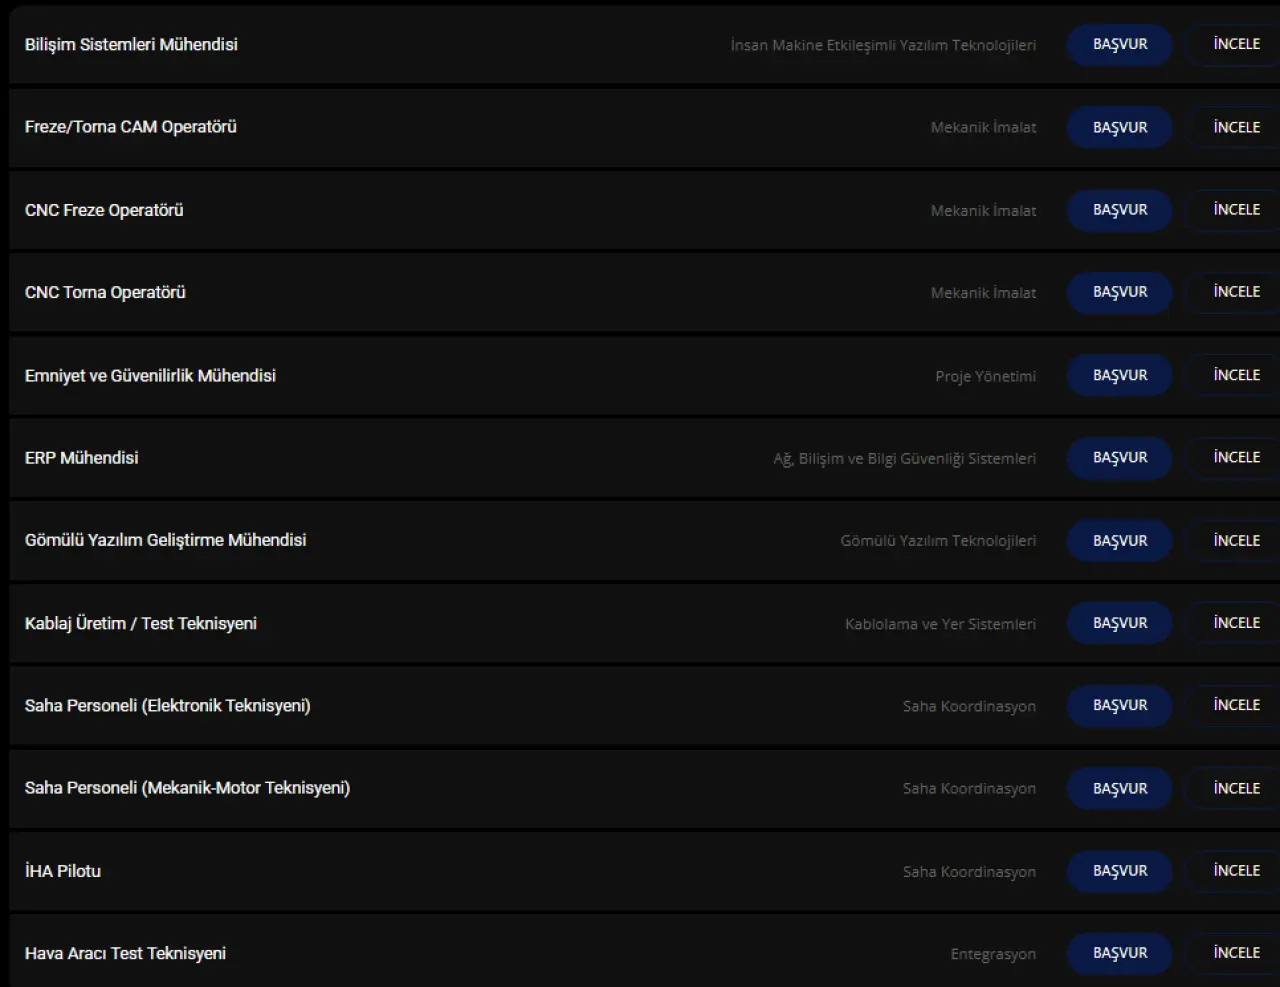View Saha Personeli (Mekanik-Motor Teknisyeni) with İNCELE
Image resolution: width=1280 pixels, height=987 pixels.
tap(1236, 788)
